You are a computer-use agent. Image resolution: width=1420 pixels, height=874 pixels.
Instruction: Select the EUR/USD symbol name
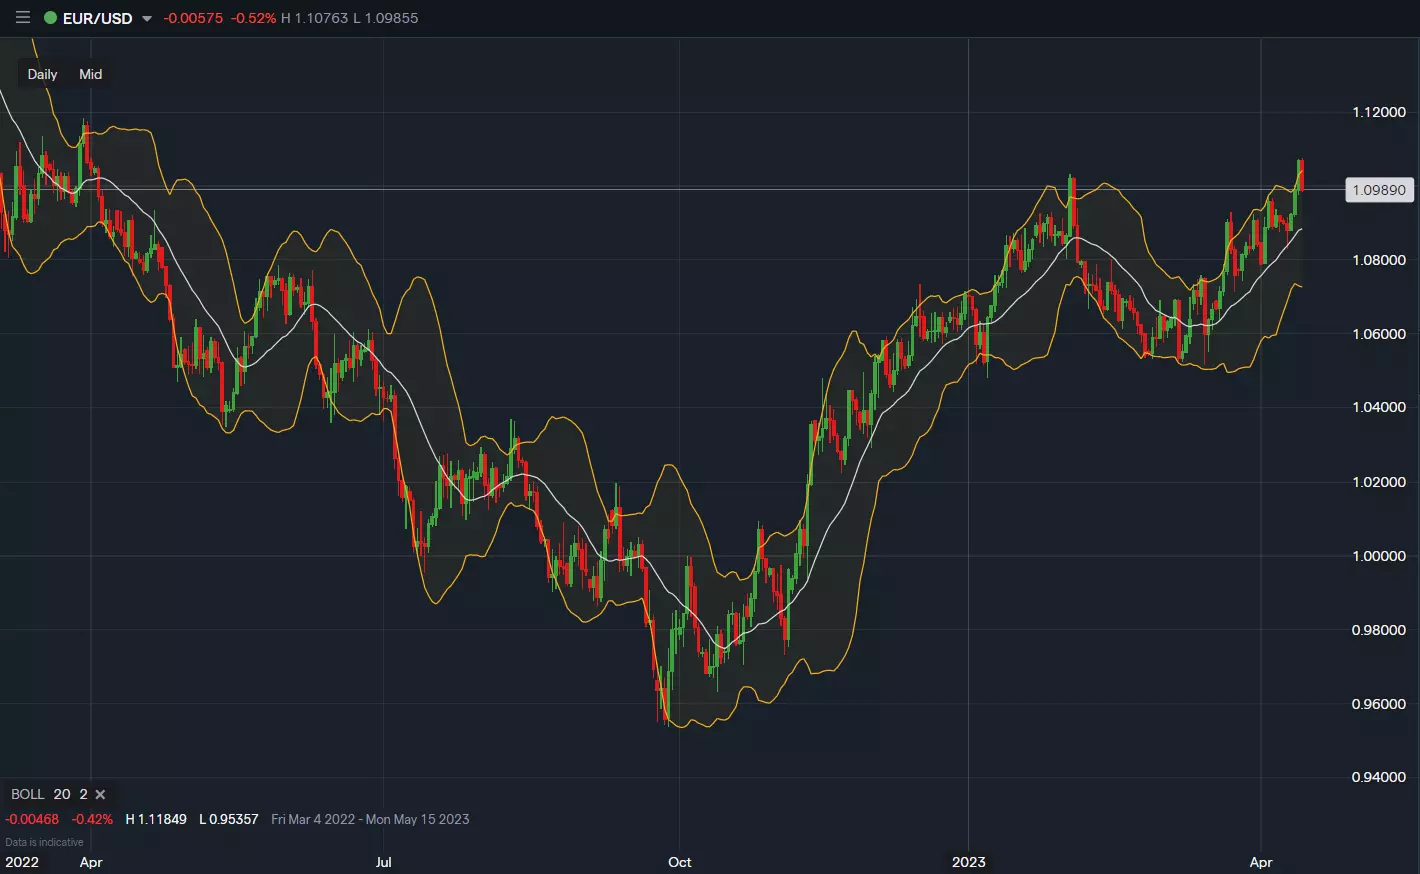(97, 18)
